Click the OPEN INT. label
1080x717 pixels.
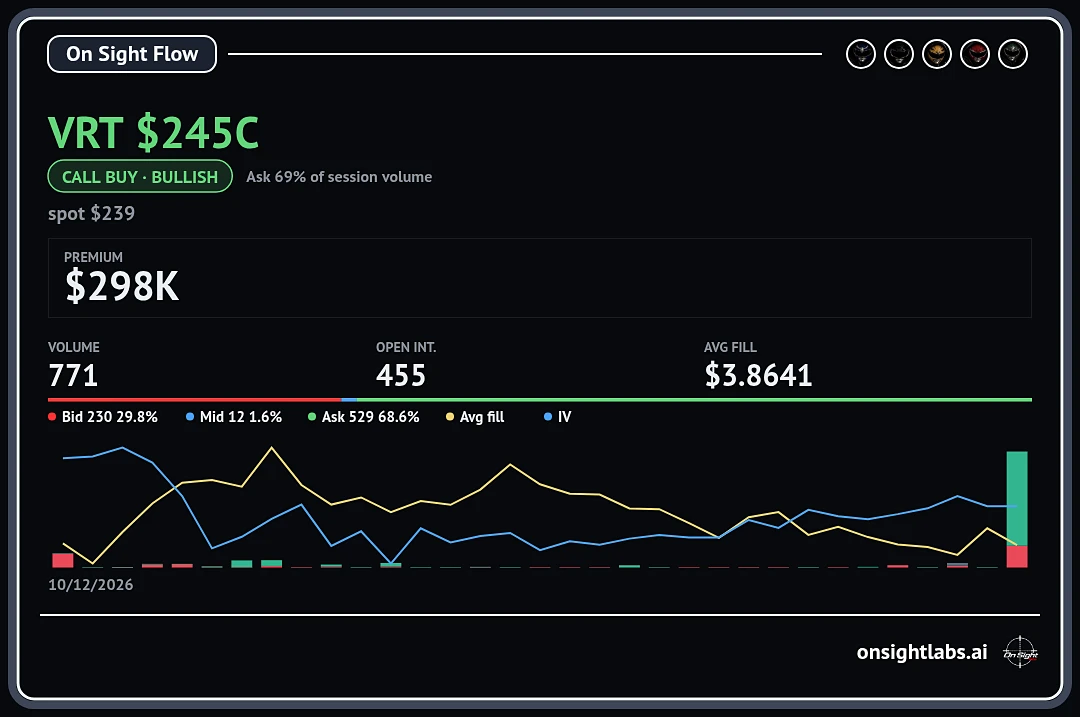[x=406, y=347]
